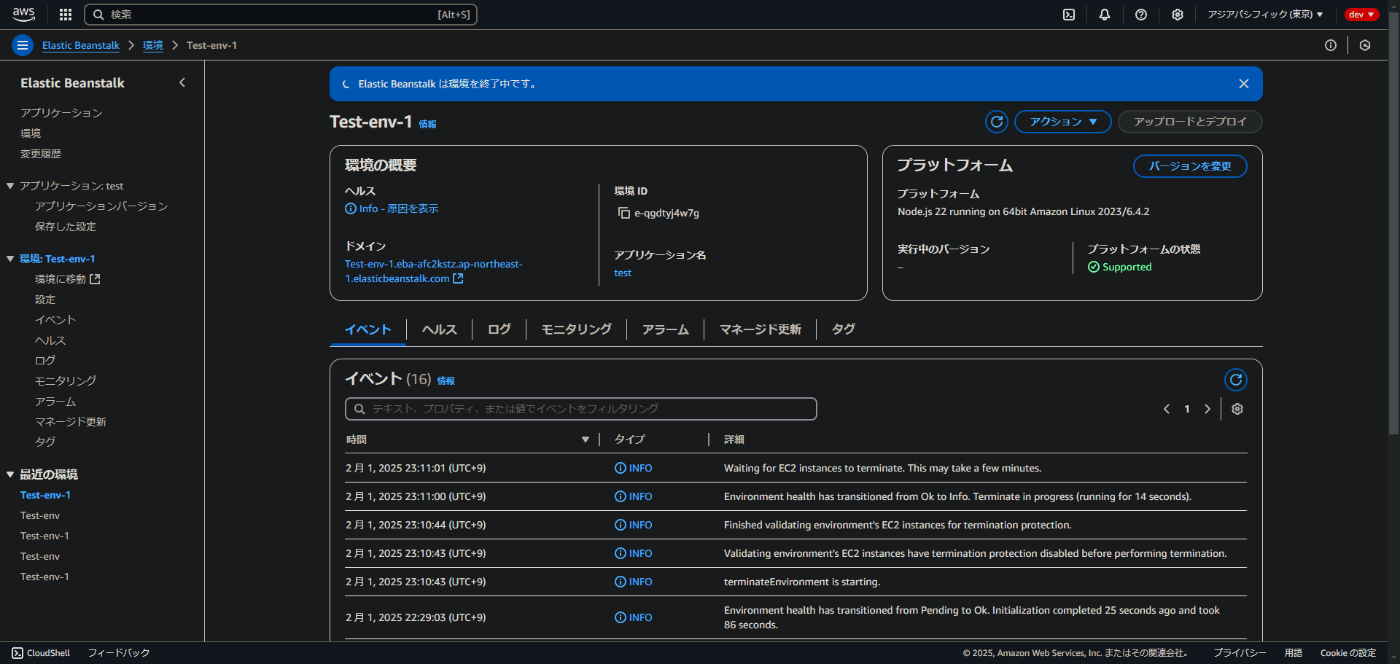
Task: Click the AWS search field
Action: [x=281, y=14]
